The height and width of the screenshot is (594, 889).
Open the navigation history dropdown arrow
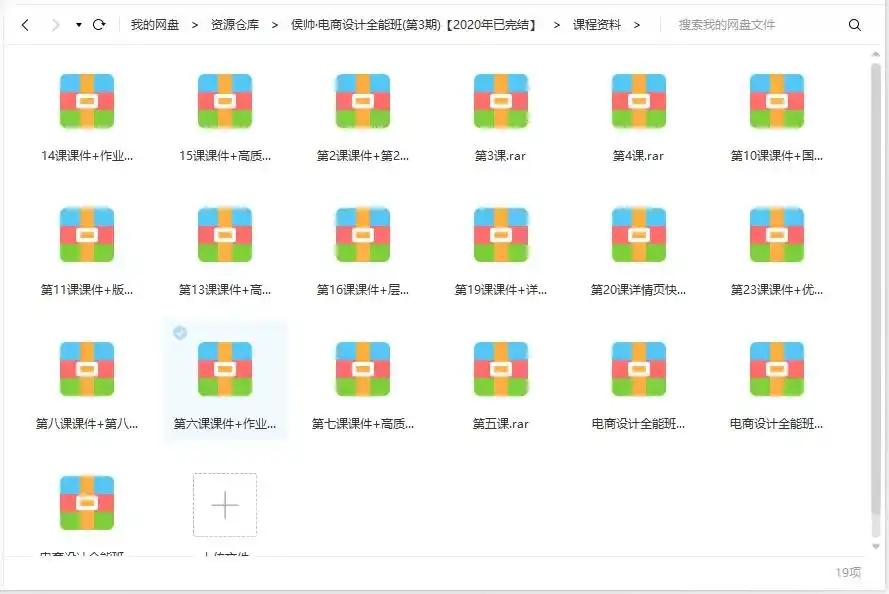click(79, 25)
